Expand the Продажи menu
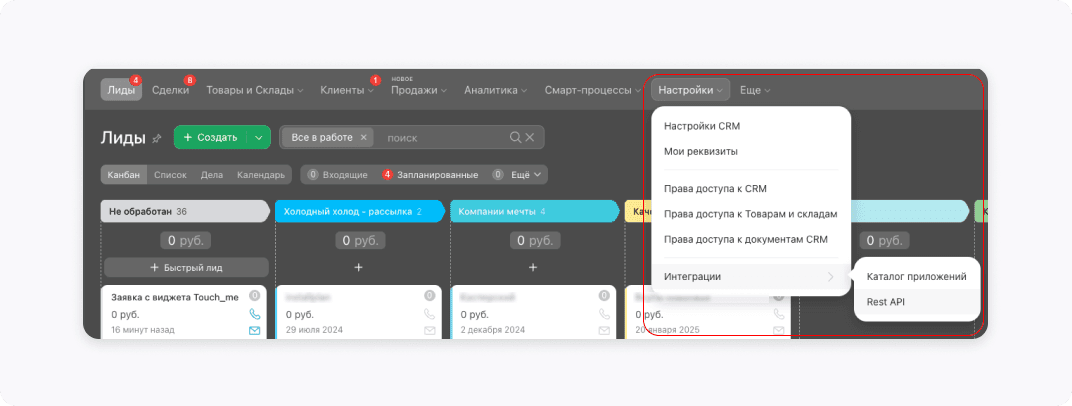This screenshot has height=406, width=1072. 418,90
